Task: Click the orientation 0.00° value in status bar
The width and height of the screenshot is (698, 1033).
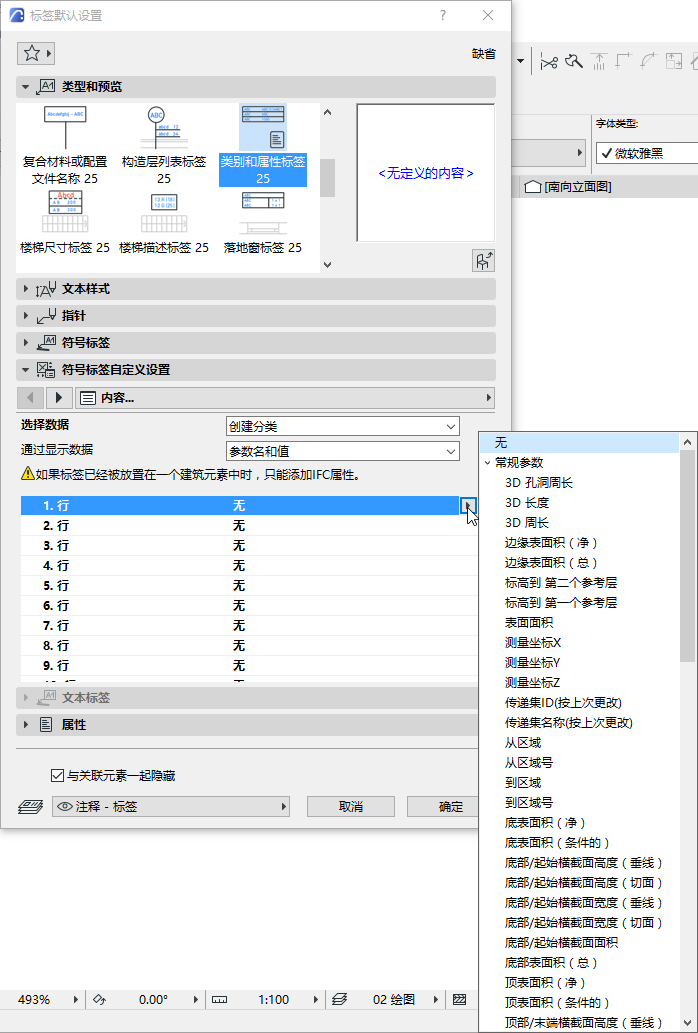Action: (153, 999)
